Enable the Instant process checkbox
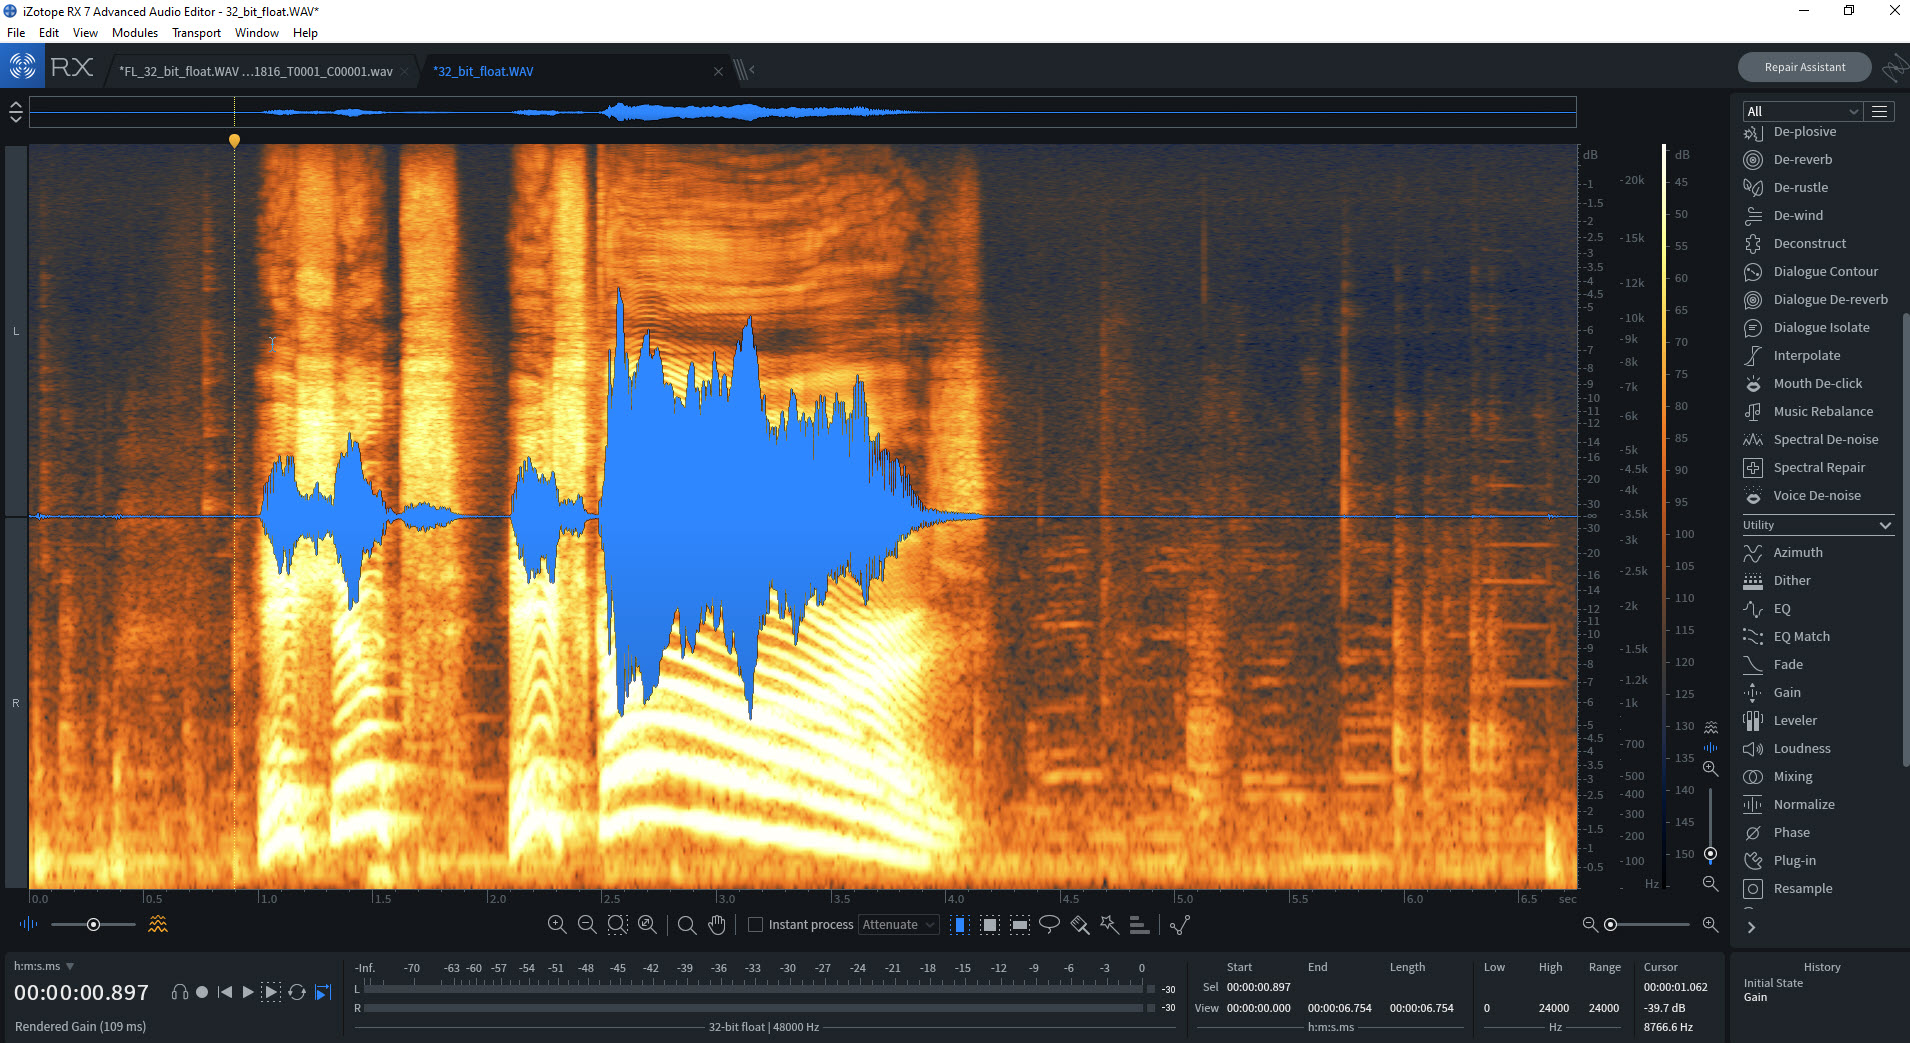 (x=755, y=924)
